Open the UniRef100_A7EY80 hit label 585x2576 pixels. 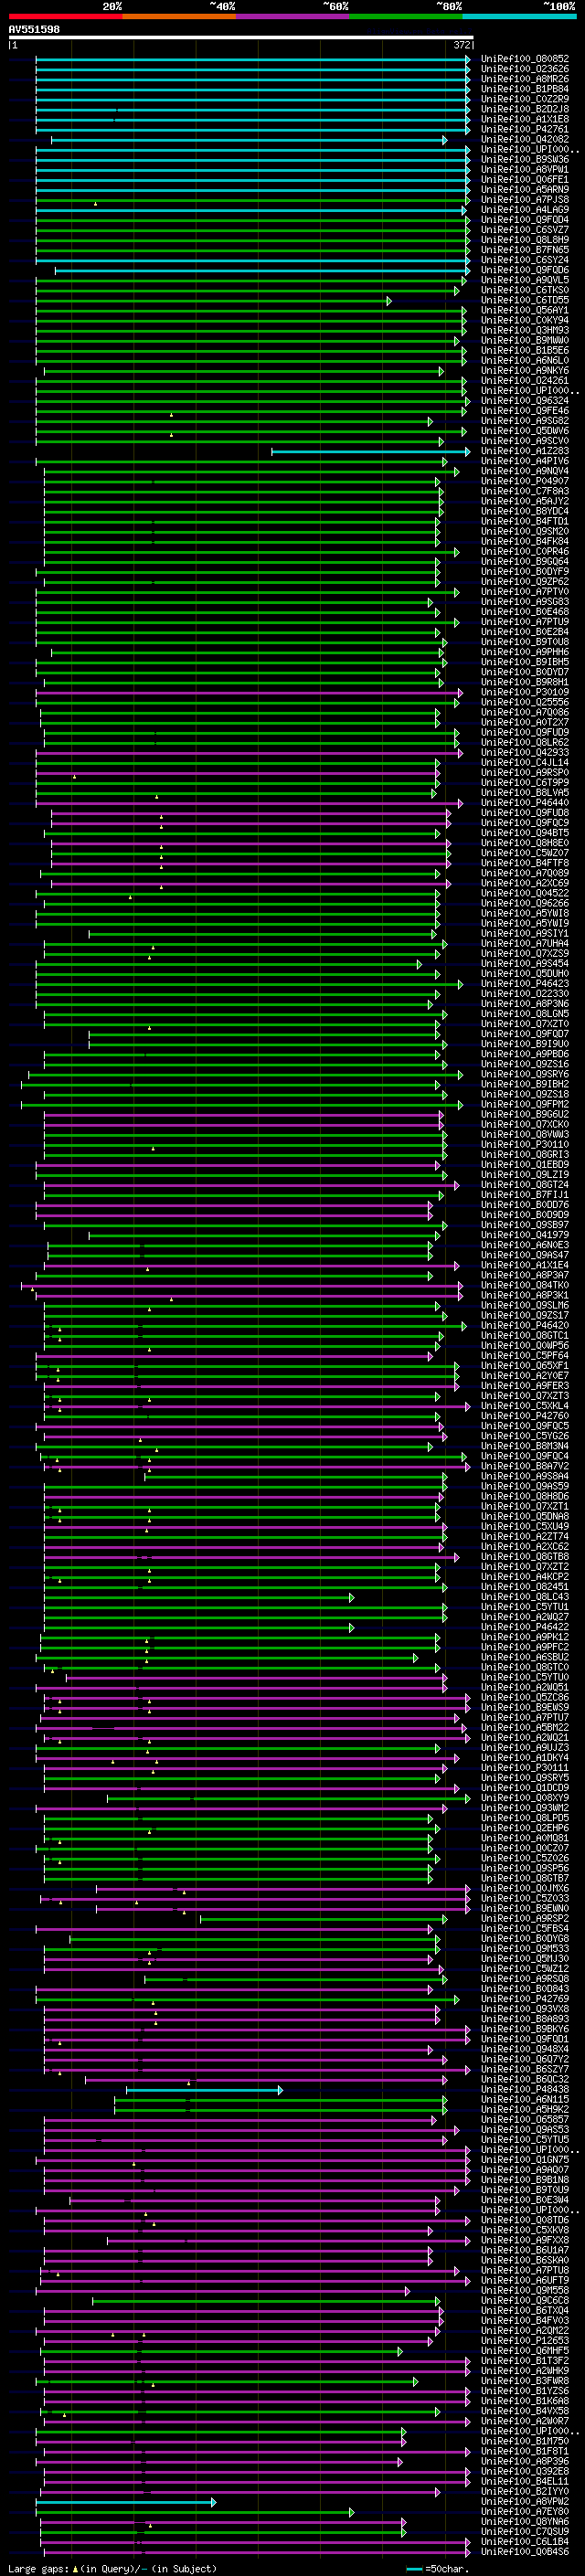pyautogui.click(x=524, y=2511)
